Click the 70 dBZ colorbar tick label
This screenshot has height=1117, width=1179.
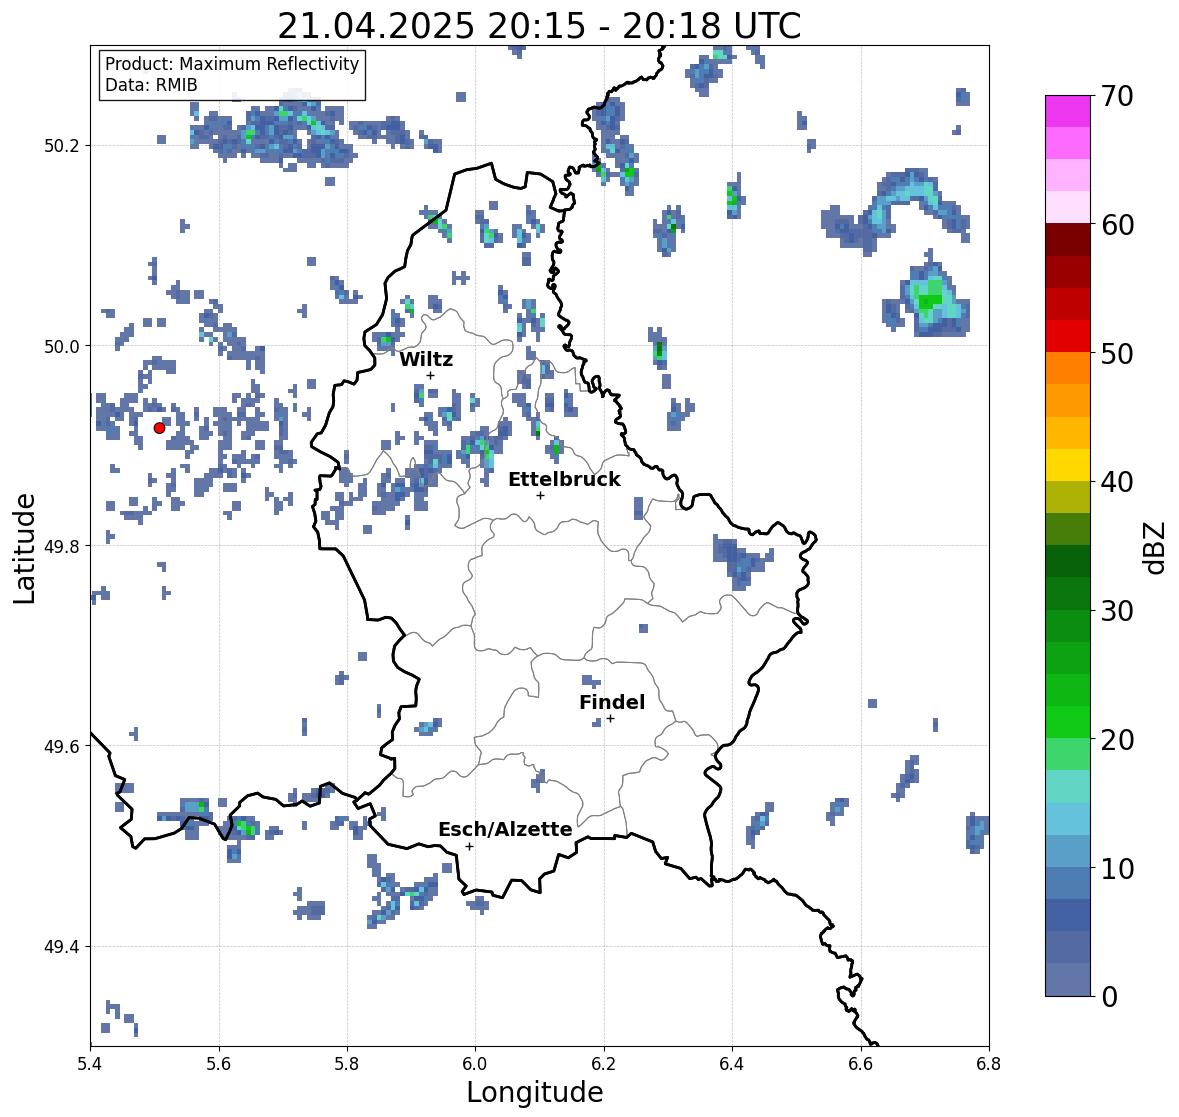[x=1117, y=96]
